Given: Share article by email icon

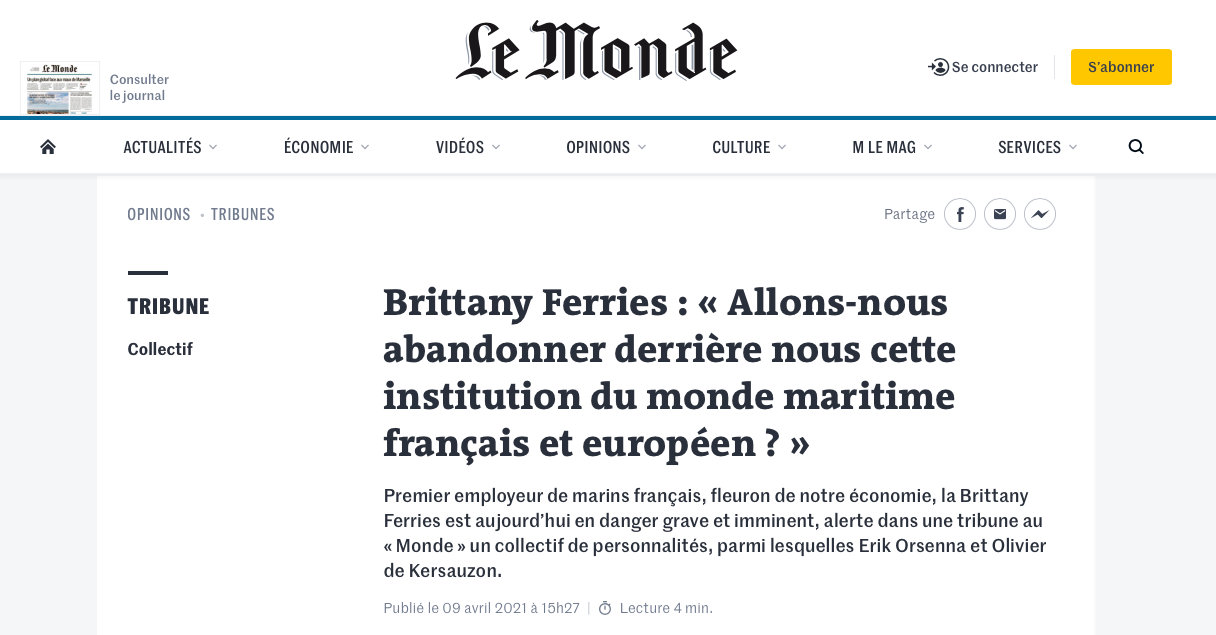Looking at the screenshot, I should point(1000,214).
